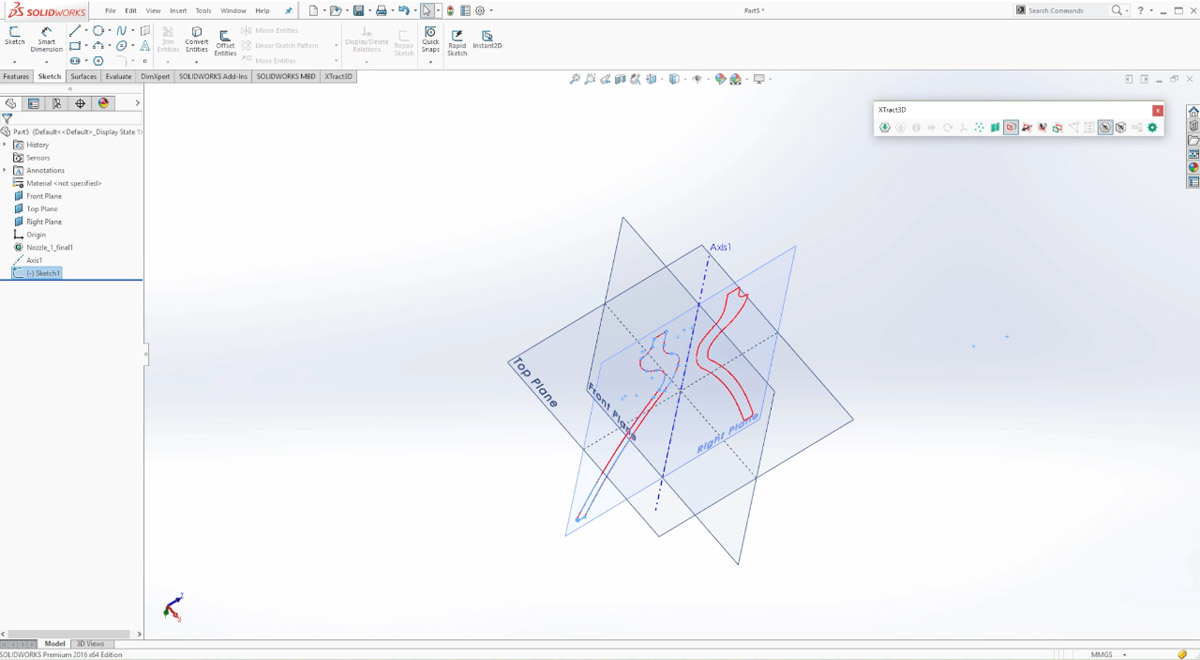Toggle the Instant2D button
Viewport: 1200px width, 660px height.
(487, 40)
